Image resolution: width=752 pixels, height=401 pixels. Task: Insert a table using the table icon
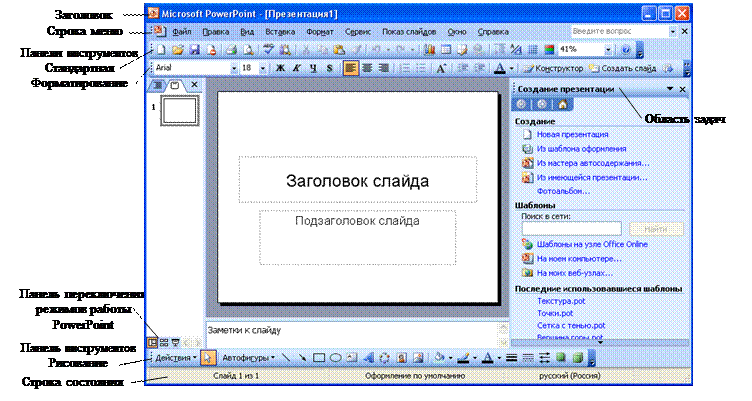click(x=446, y=49)
